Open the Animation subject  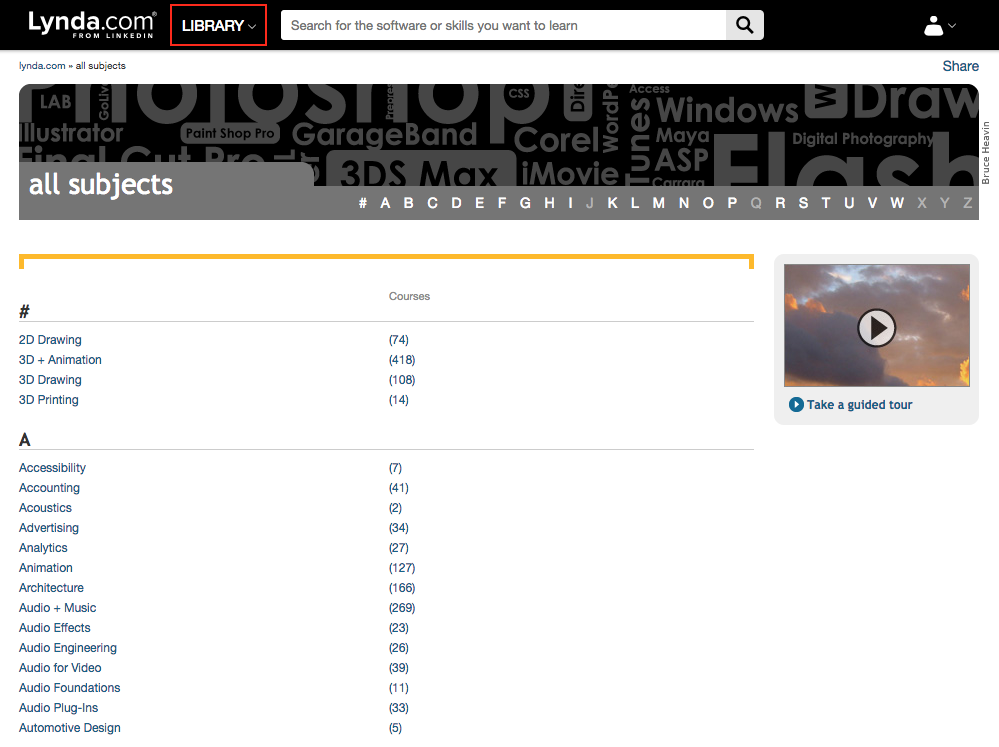[x=46, y=568]
